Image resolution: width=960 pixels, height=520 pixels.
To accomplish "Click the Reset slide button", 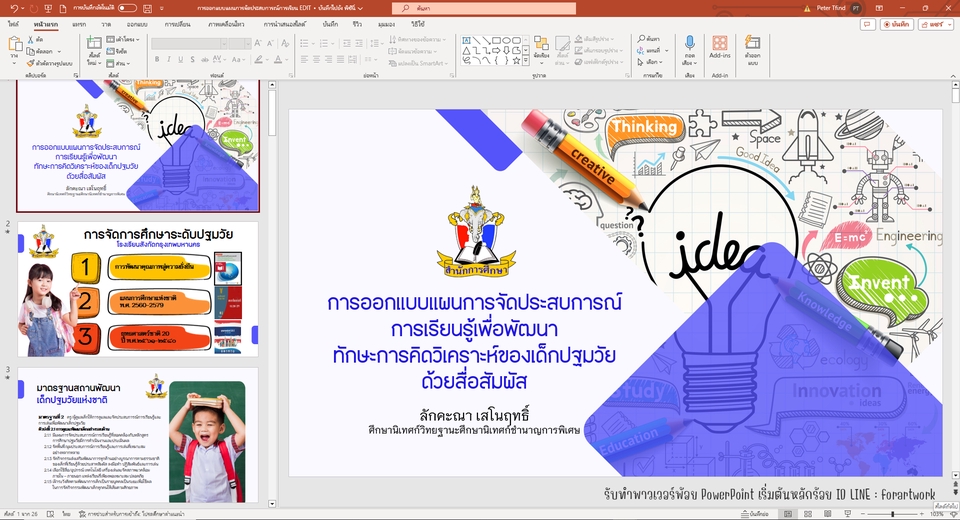I will click(x=117, y=51).
